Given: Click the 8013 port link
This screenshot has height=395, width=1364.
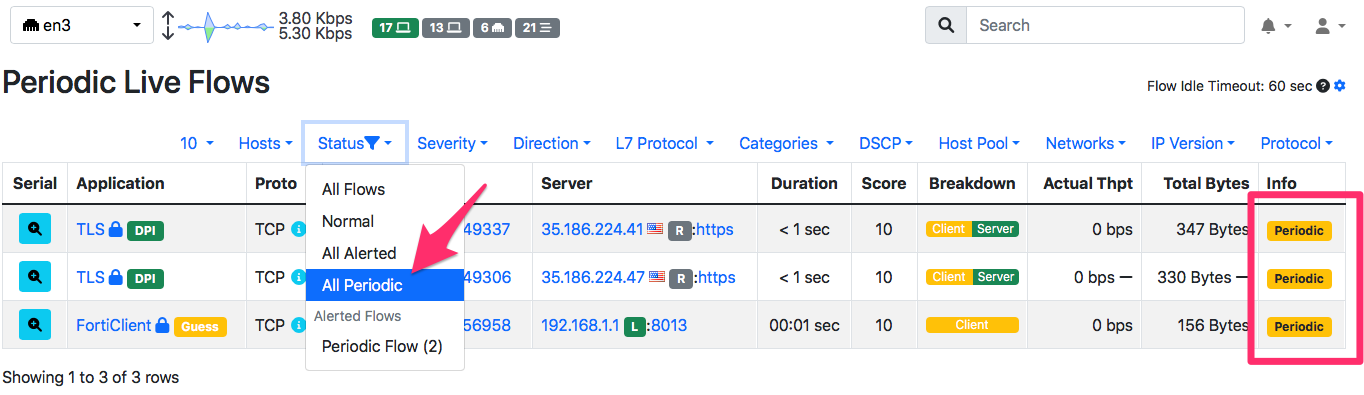Looking at the screenshot, I should pyautogui.click(x=669, y=325).
